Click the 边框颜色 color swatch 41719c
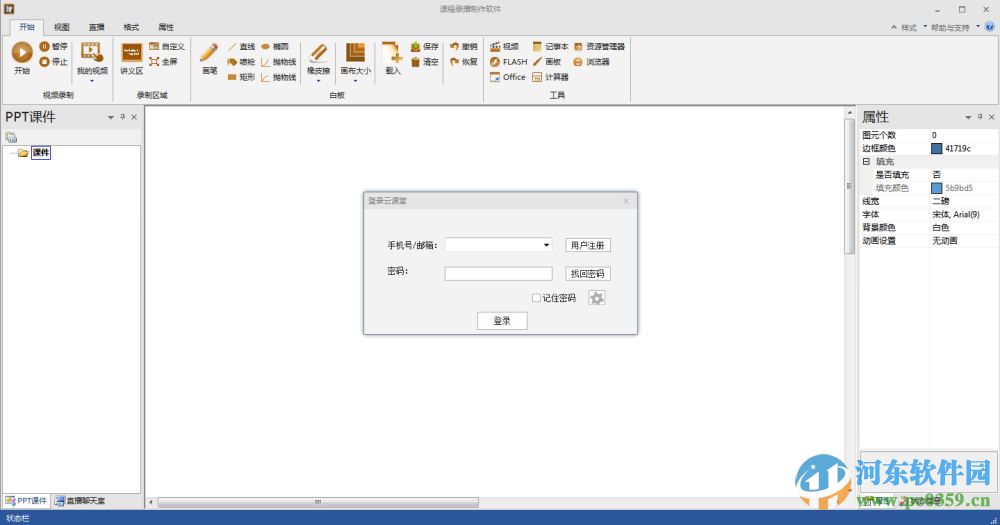The height and width of the screenshot is (525, 1000). click(x=936, y=149)
